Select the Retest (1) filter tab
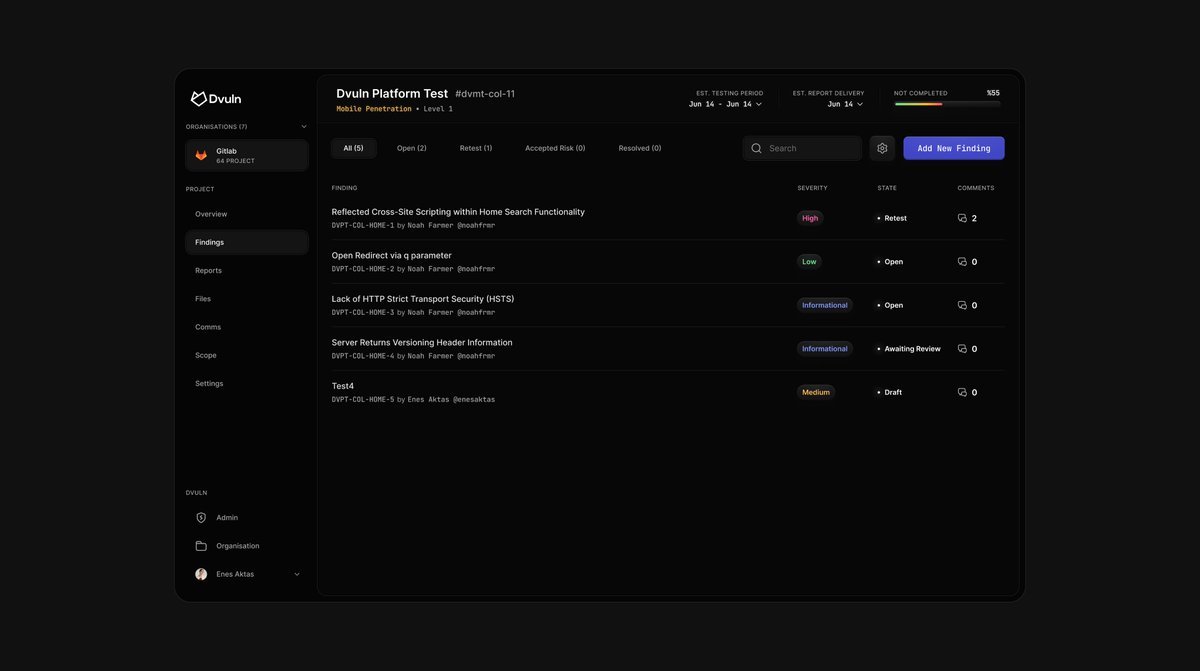Image resolution: width=1200 pixels, height=671 pixels. pos(476,148)
